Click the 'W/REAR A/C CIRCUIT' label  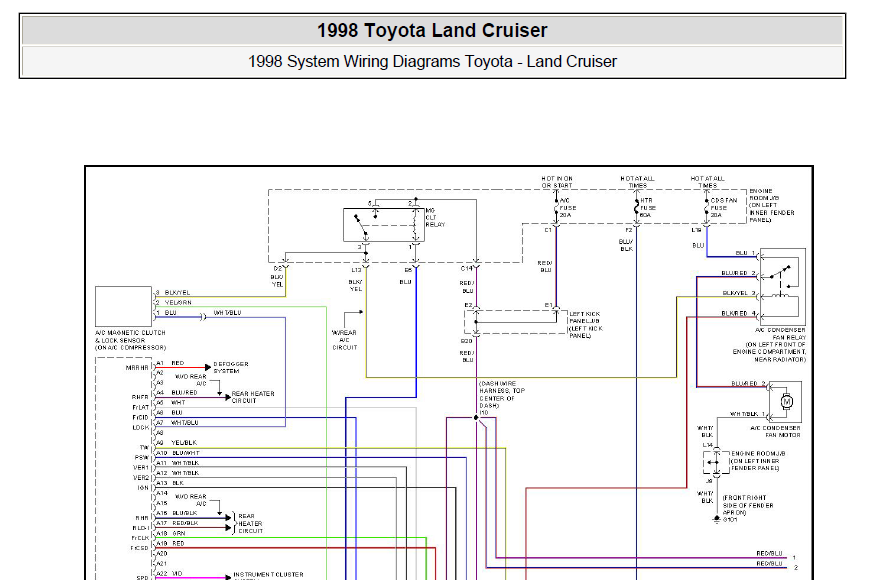344,340
